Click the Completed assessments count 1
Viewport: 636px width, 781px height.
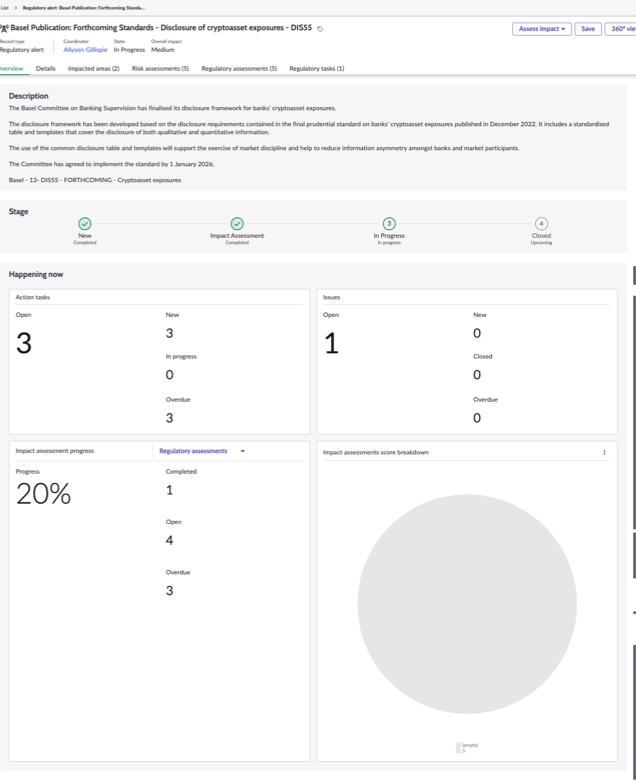pos(169,490)
